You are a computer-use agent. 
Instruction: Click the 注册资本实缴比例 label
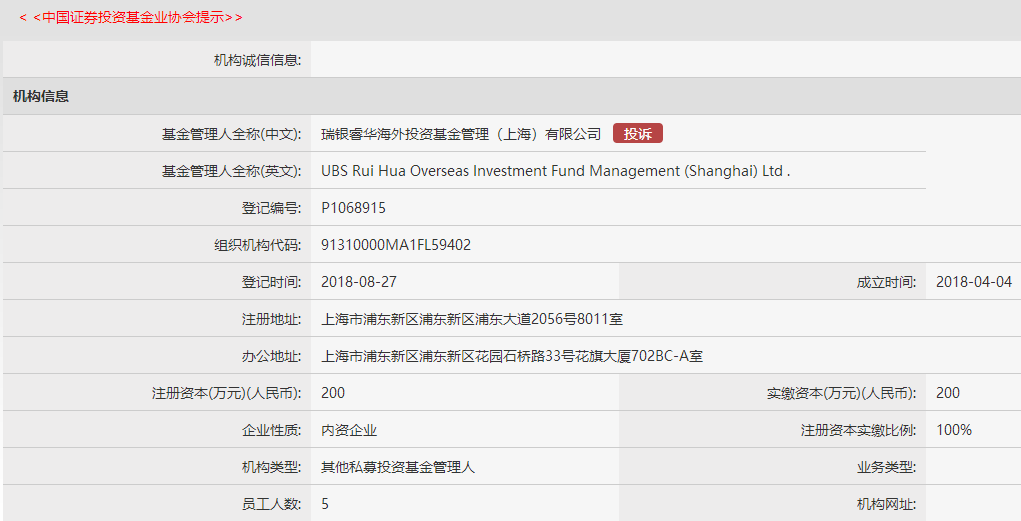[x=858, y=430]
